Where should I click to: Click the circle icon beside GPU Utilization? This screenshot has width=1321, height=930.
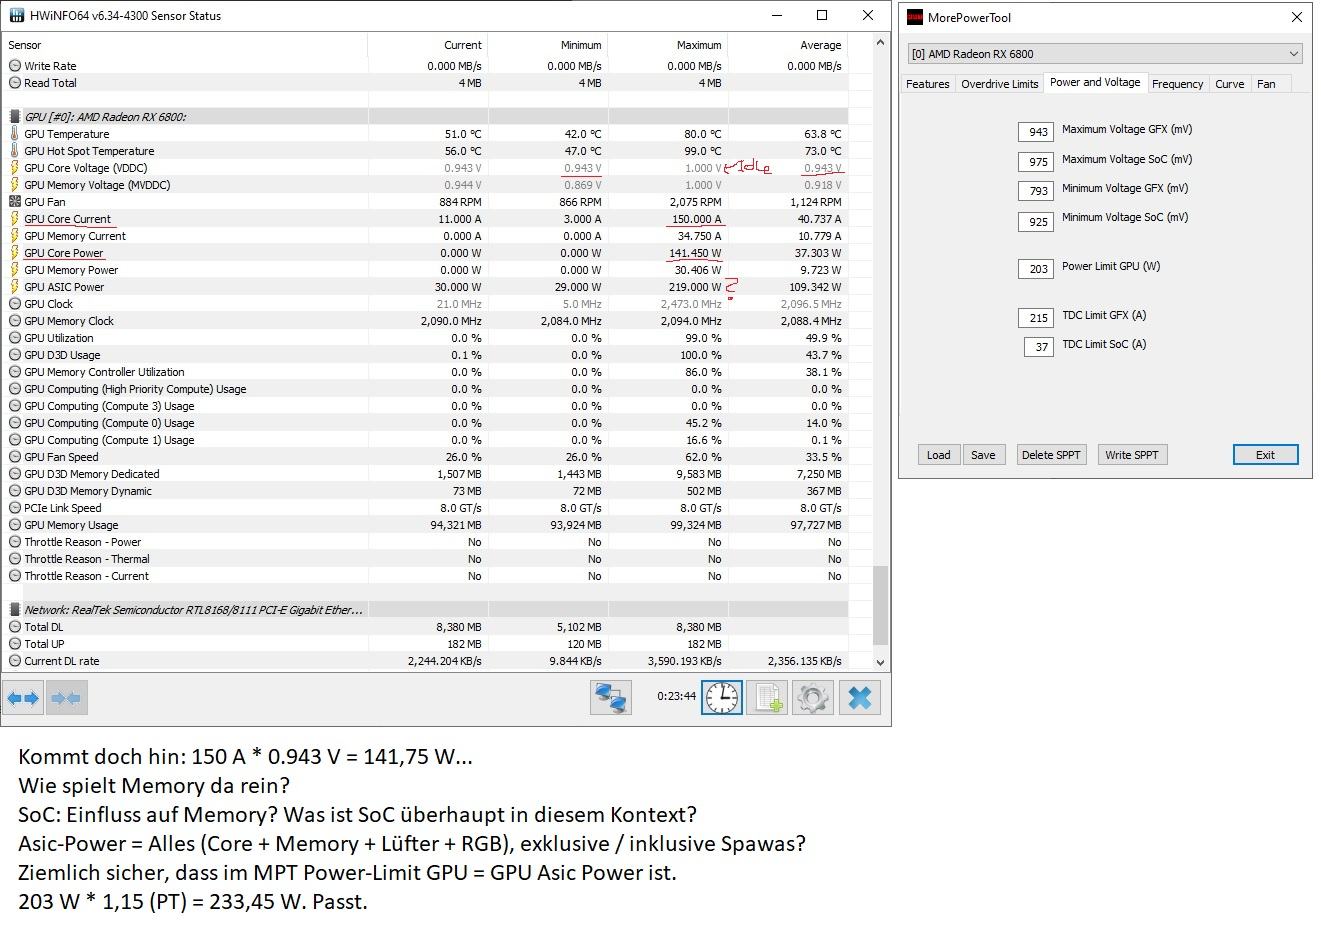point(15,338)
